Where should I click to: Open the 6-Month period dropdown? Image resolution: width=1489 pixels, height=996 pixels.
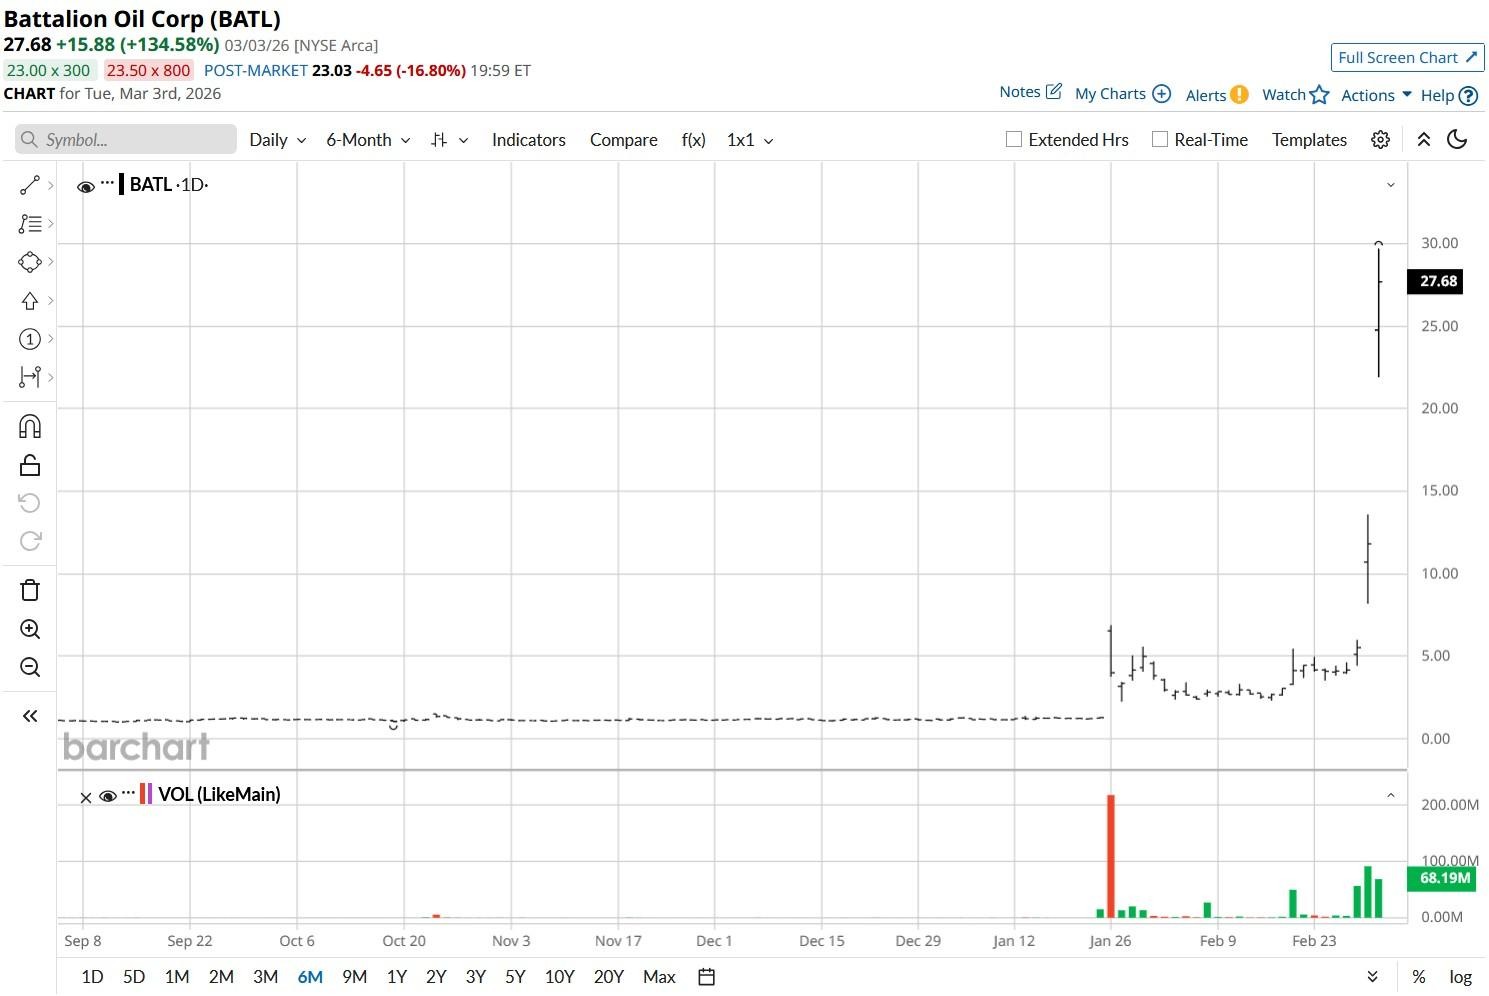368,140
